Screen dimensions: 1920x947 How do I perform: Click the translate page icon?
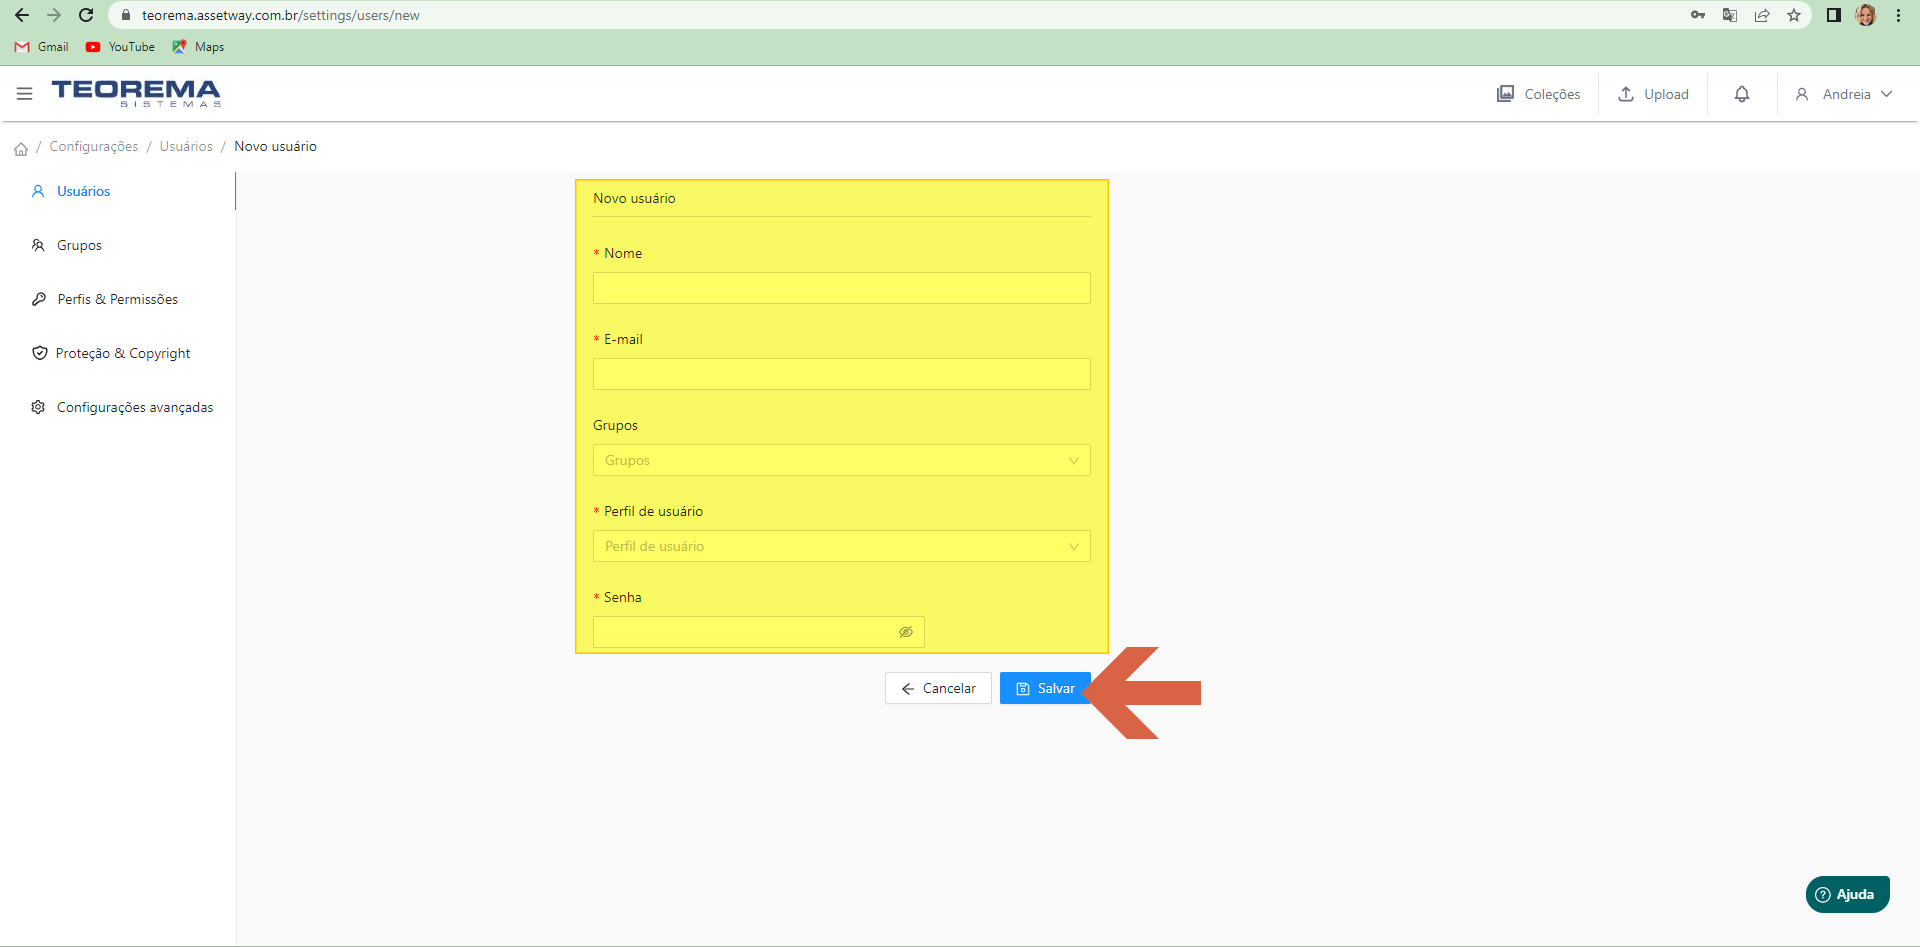(1730, 15)
